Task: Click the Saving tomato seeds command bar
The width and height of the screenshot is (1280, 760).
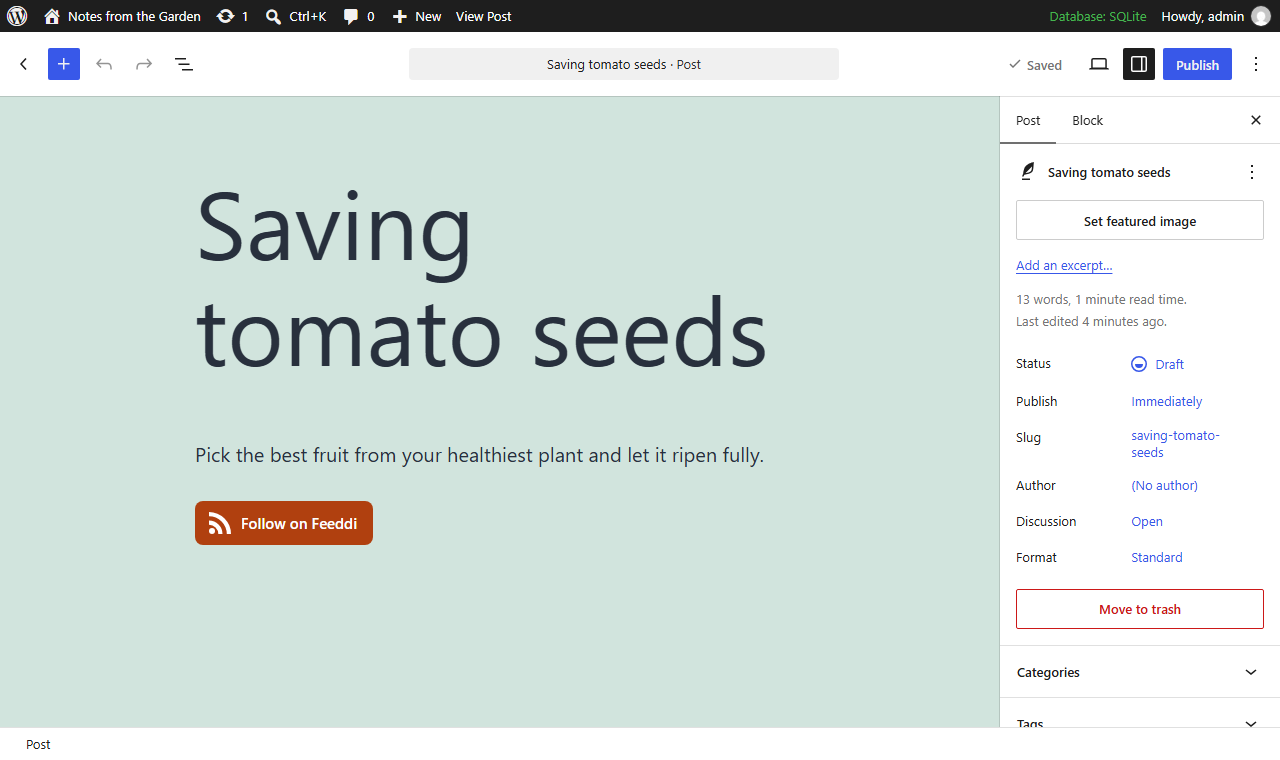Action: [624, 64]
